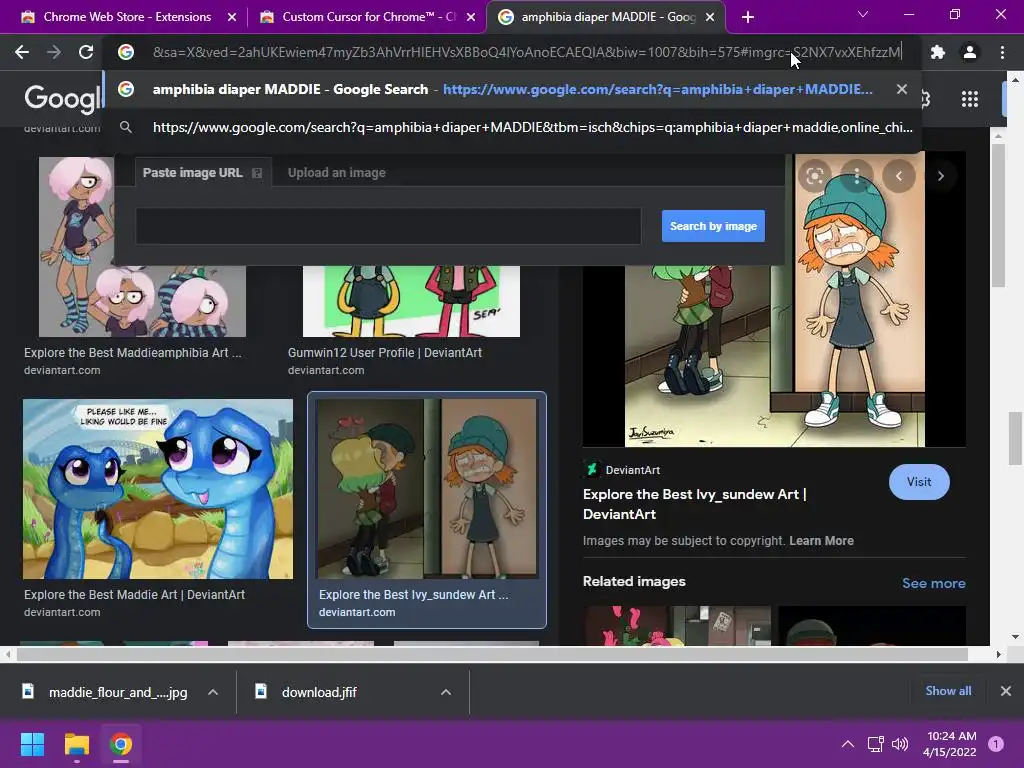Reload the current page

coord(86,52)
